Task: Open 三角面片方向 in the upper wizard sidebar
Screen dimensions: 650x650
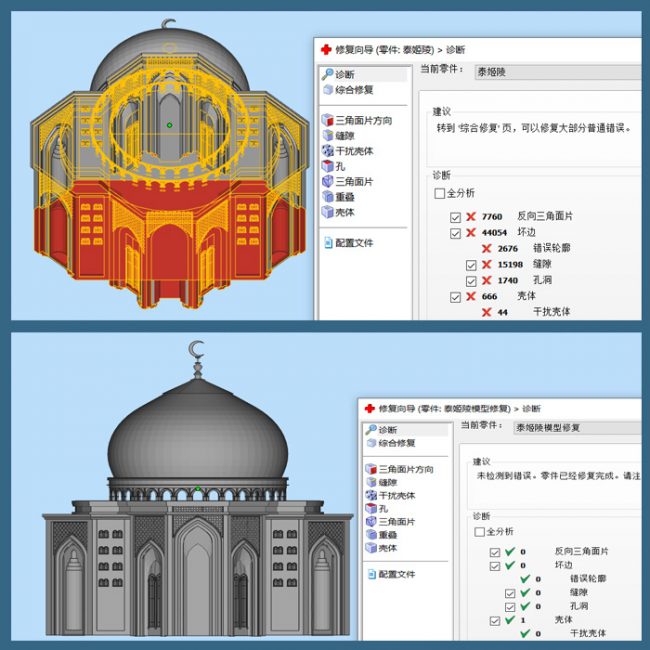Action: 363,120
